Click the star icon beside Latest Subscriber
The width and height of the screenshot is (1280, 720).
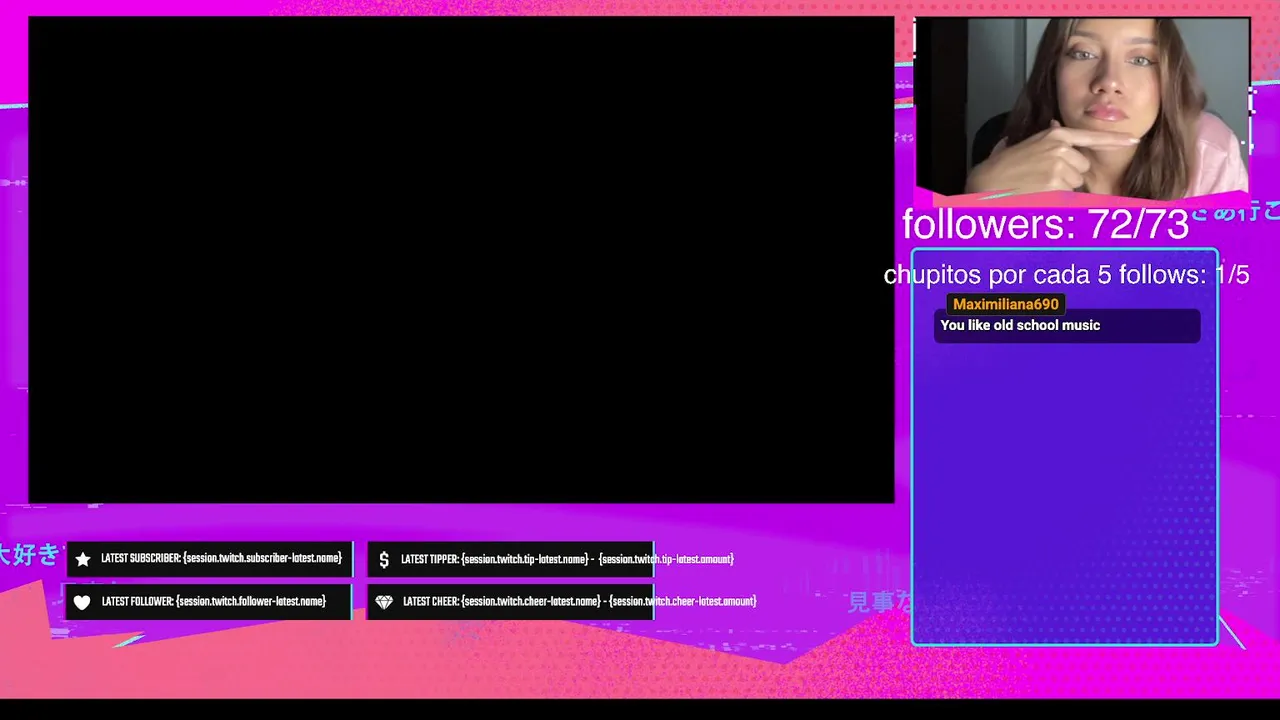(x=83, y=559)
